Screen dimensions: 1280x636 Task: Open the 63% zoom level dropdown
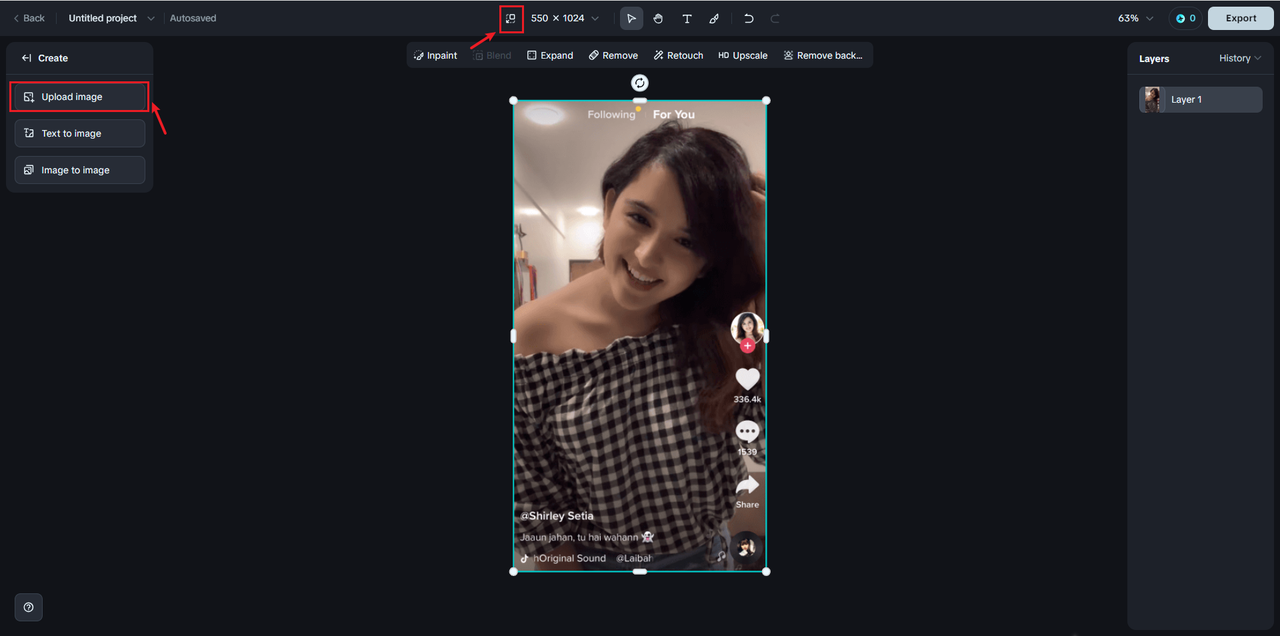coord(1136,18)
